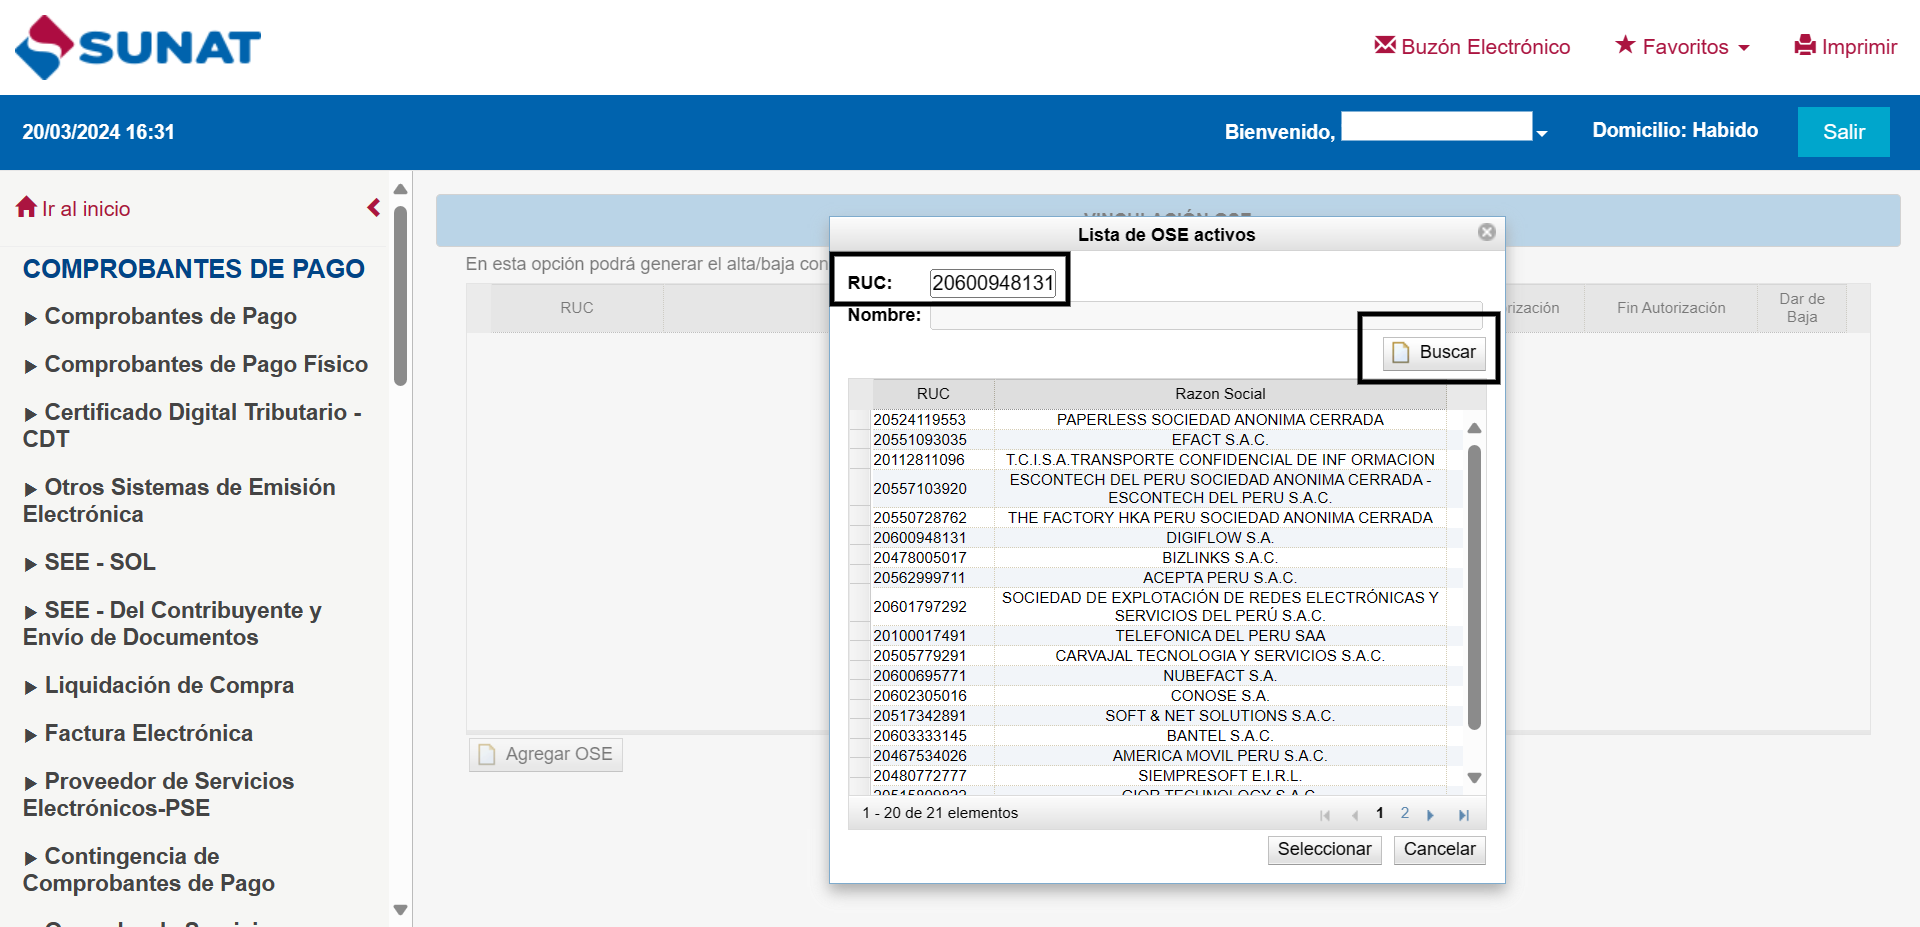The width and height of the screenshot is (1920, 927).
Task: Expand Certificado Digital Tributario - CDT
Action: (x=192, y=425)
